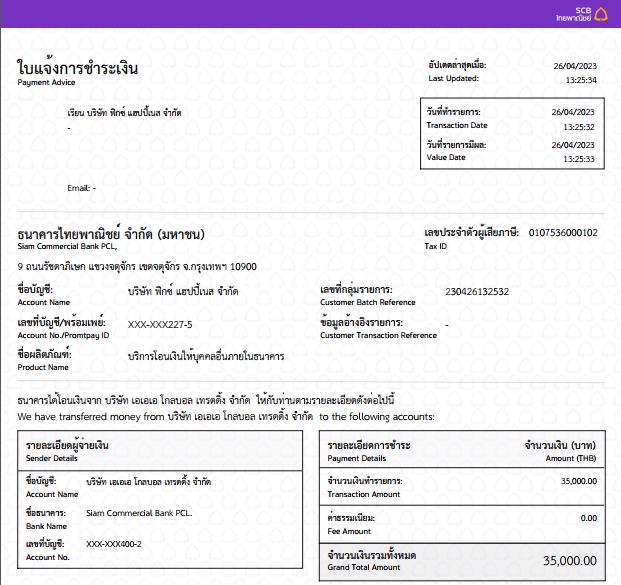Click 'Customer Transaction Reference' label
The height and width of the screenshot is (585, 621).
(379, 335)
